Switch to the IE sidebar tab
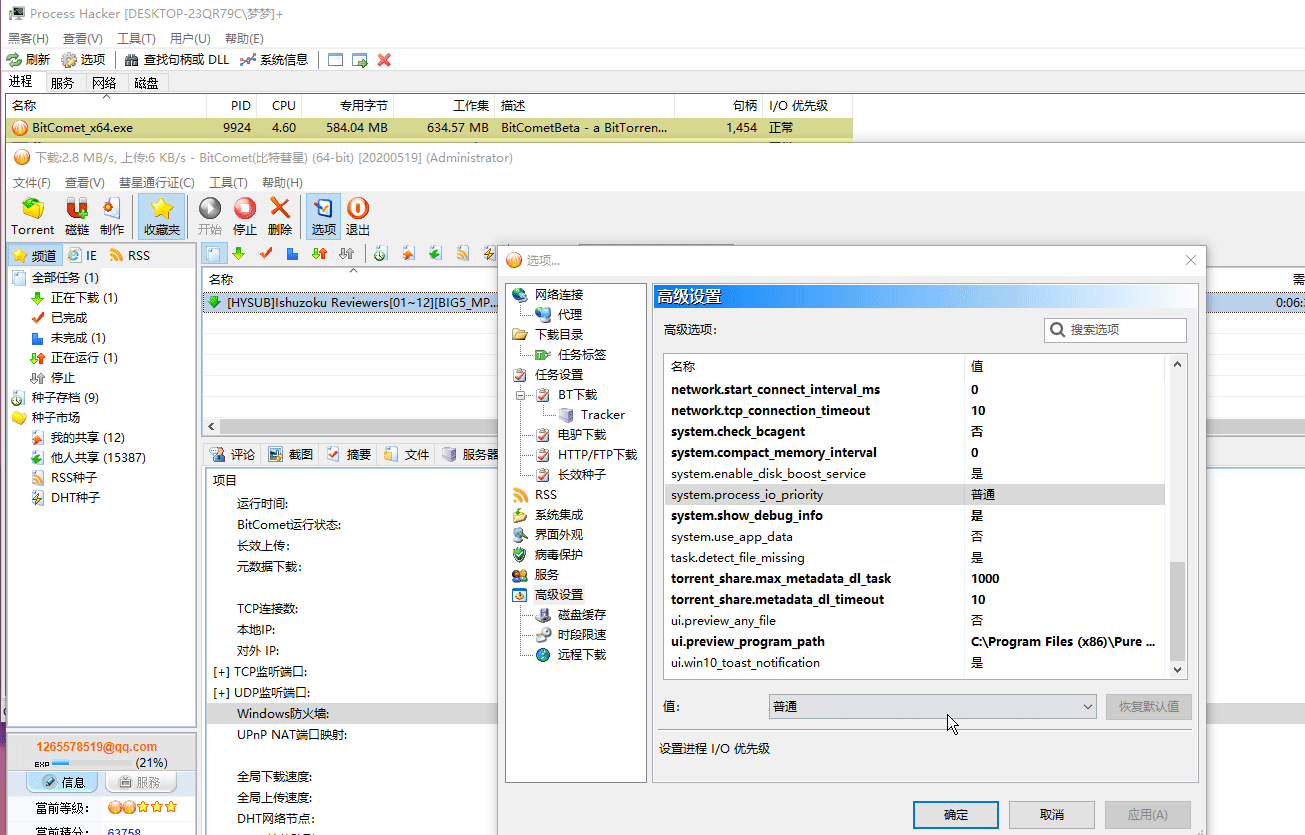The width and height of the screenshot is (1305, 835). [x=83, y=256]
